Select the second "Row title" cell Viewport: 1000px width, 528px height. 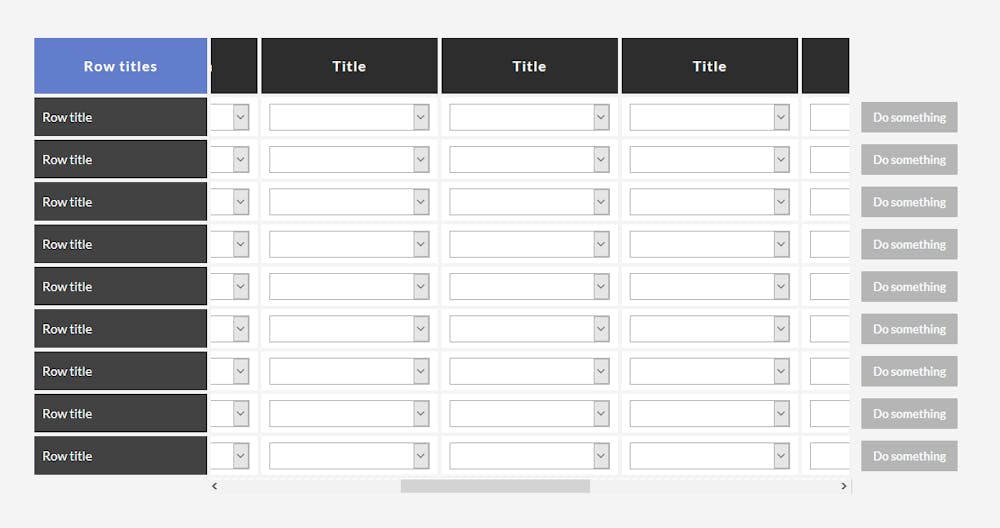pyautogui.click(x=120, y=160)
